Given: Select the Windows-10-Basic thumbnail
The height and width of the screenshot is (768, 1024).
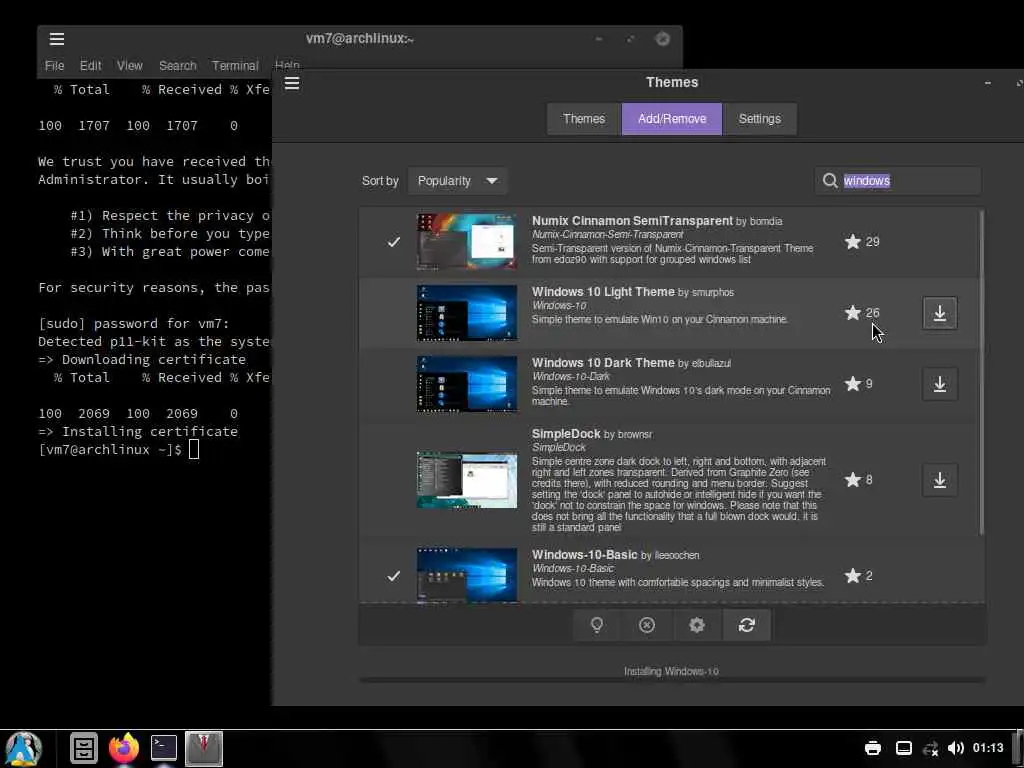Looking at the screenshot, I should (467, 575).
